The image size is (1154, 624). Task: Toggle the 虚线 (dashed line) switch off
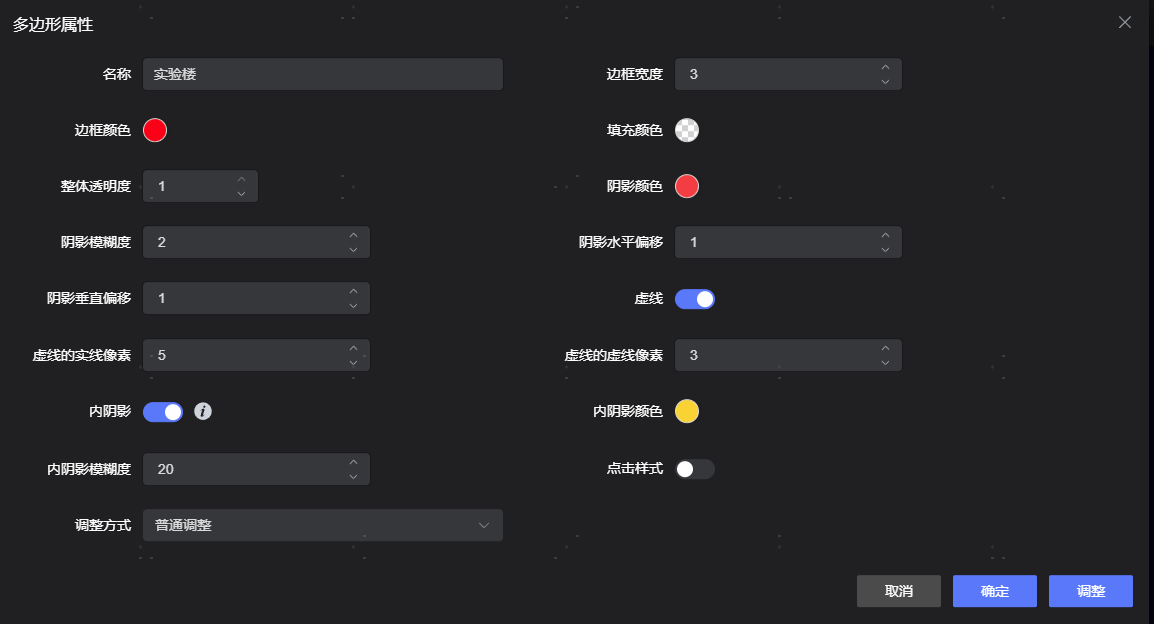(x=695, y=298)
